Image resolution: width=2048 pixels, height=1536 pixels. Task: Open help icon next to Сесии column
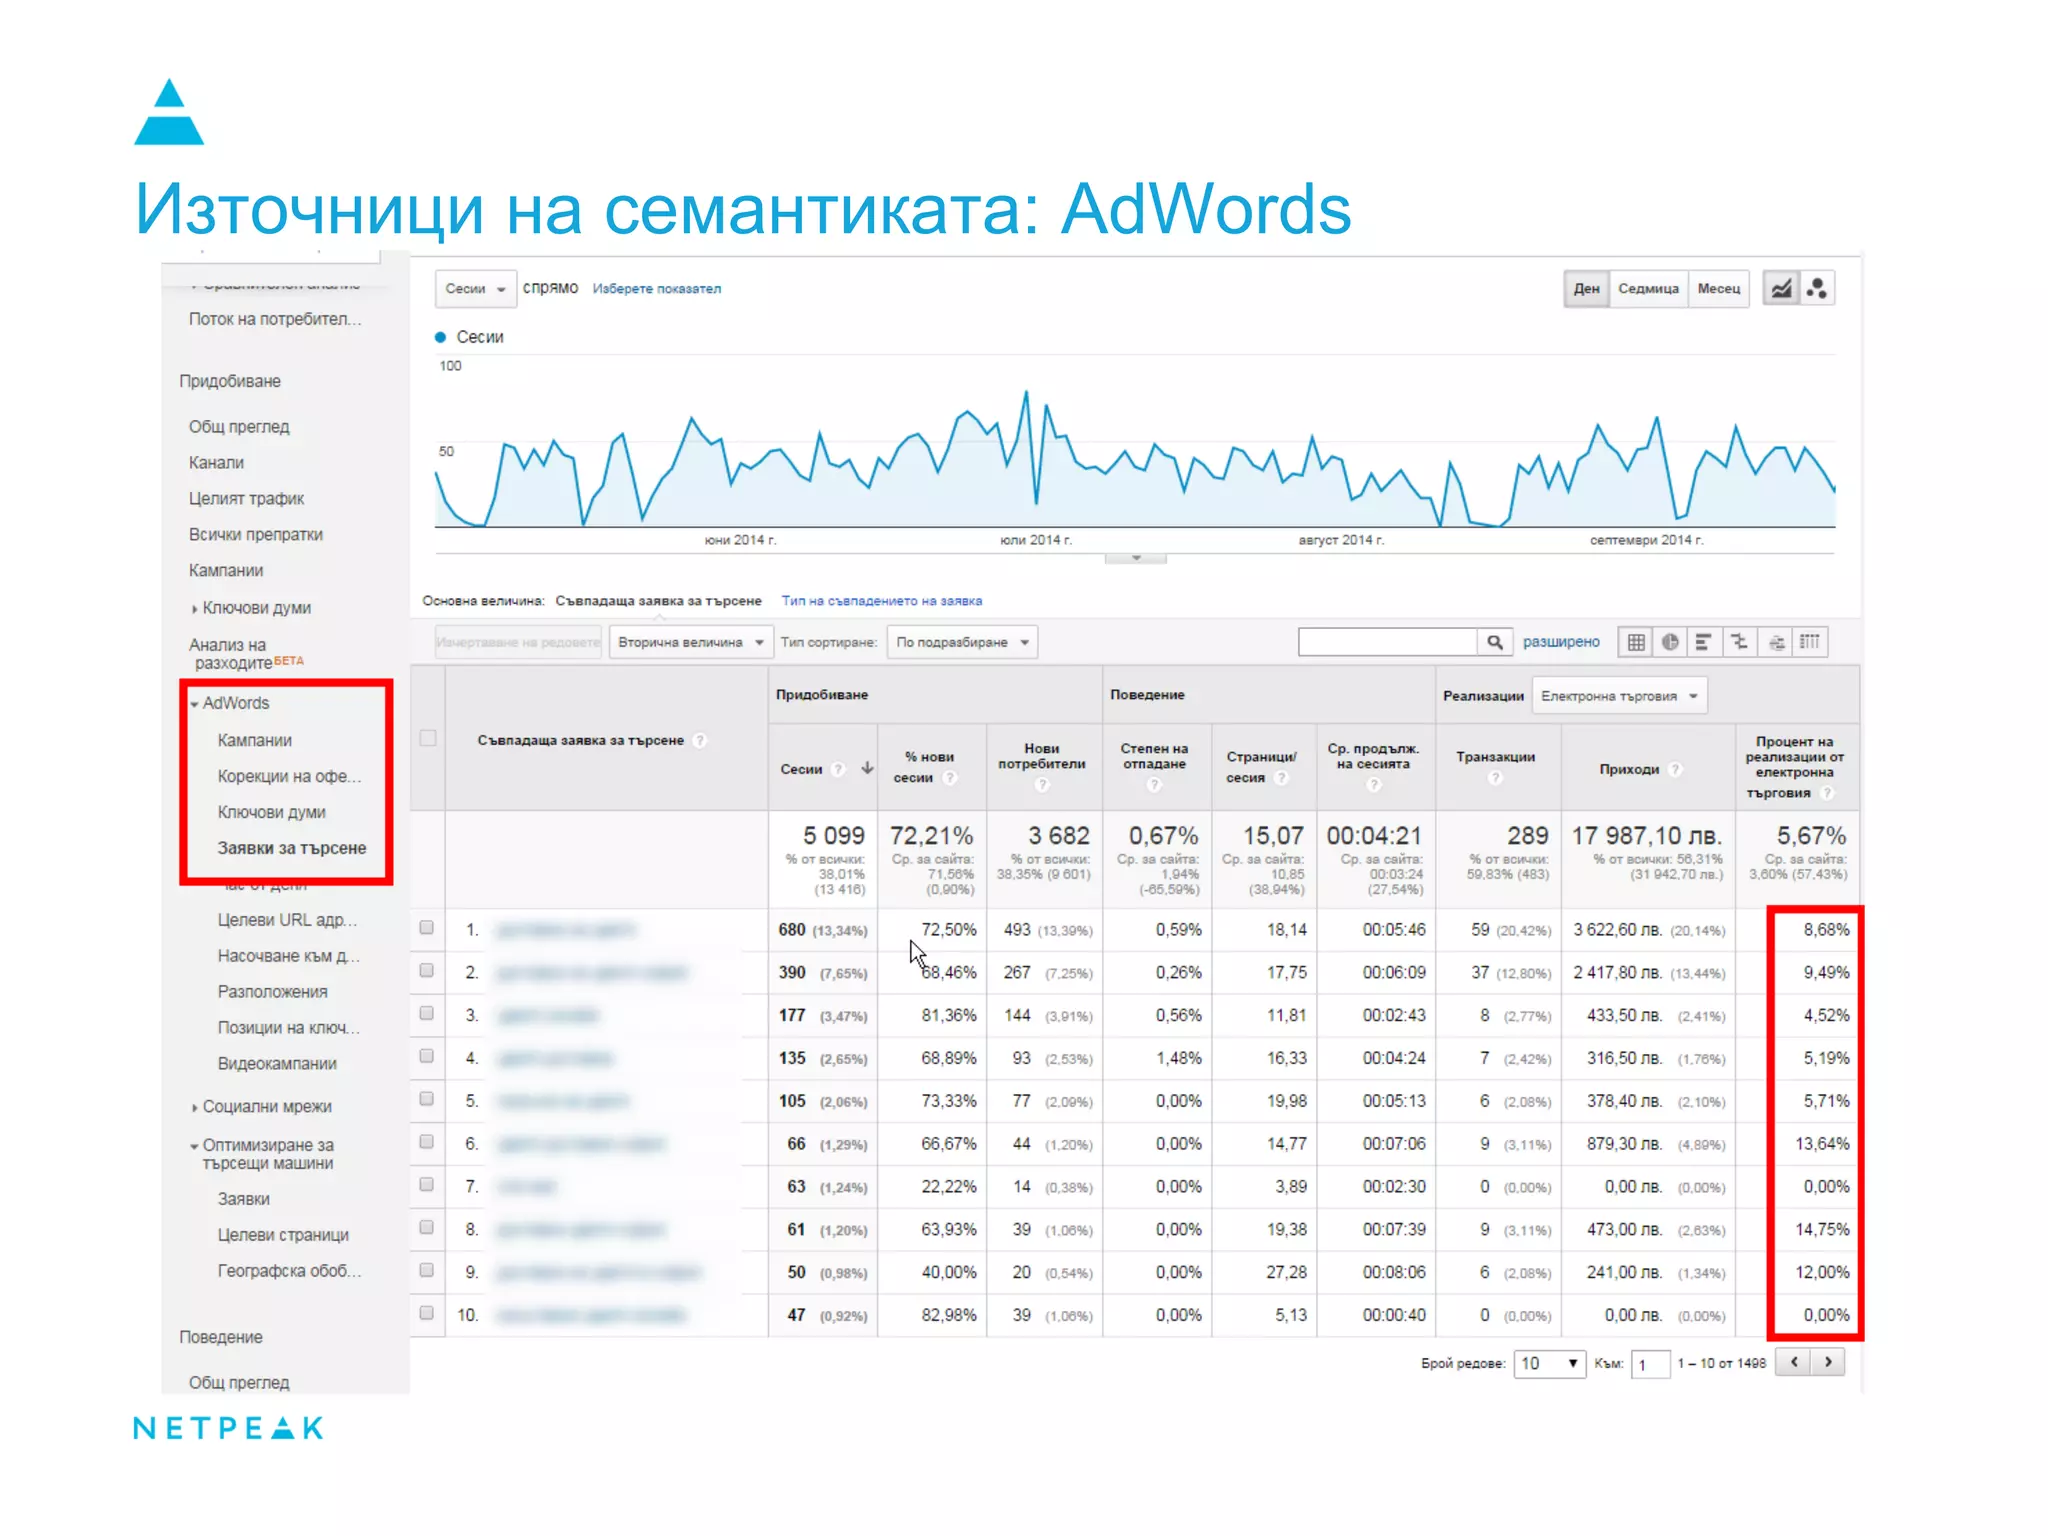point(839,769)
